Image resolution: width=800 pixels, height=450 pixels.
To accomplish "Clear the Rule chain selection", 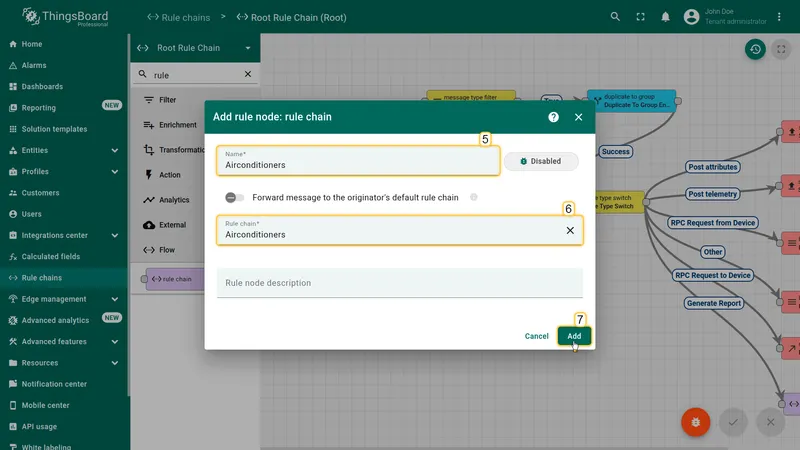I will 570,231.
